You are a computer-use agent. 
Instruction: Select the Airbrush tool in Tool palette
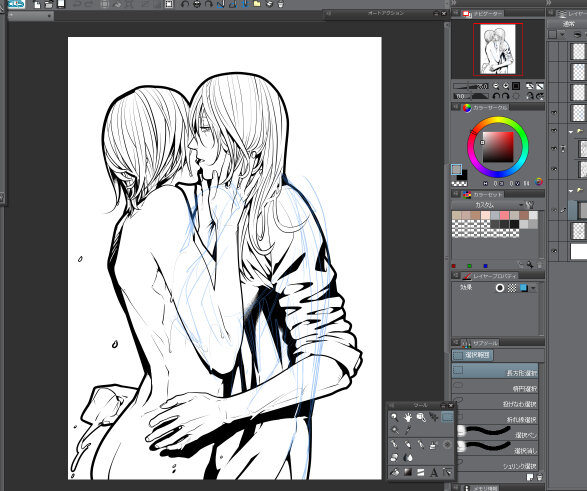434,444
